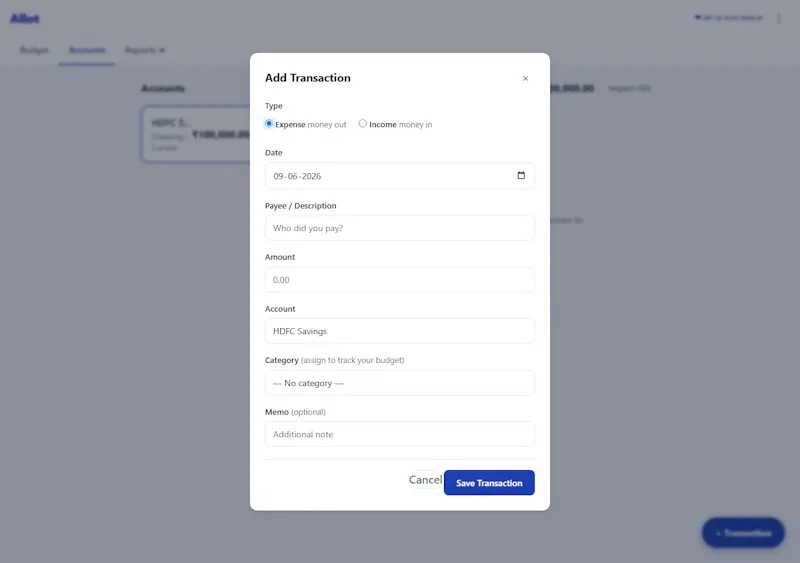This screenshot has width=800, height=563.
Task: Focus the Memo Additional note field
Action: pyautogui.click(x=399, y=434)
